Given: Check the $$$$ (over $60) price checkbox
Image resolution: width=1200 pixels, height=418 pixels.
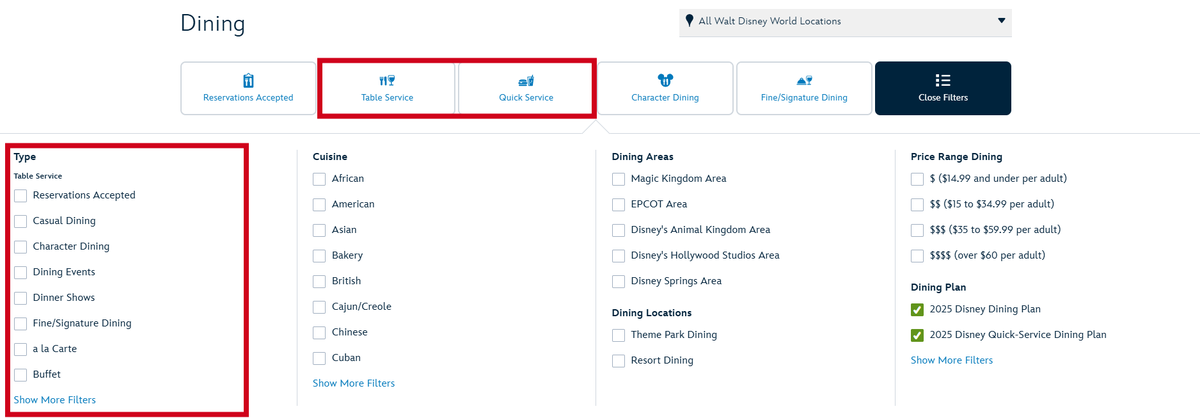Looking at the screenshot, I should 918,256.
